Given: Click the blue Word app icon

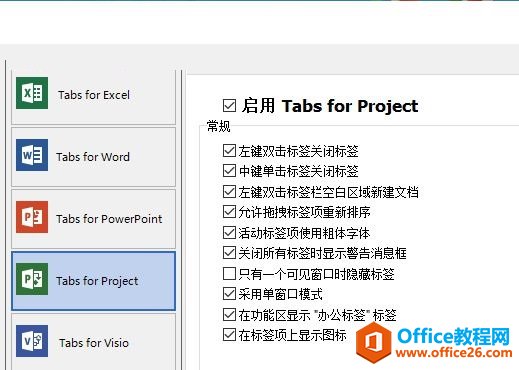Looking at the screenshot, I should (x=32, y=155).
